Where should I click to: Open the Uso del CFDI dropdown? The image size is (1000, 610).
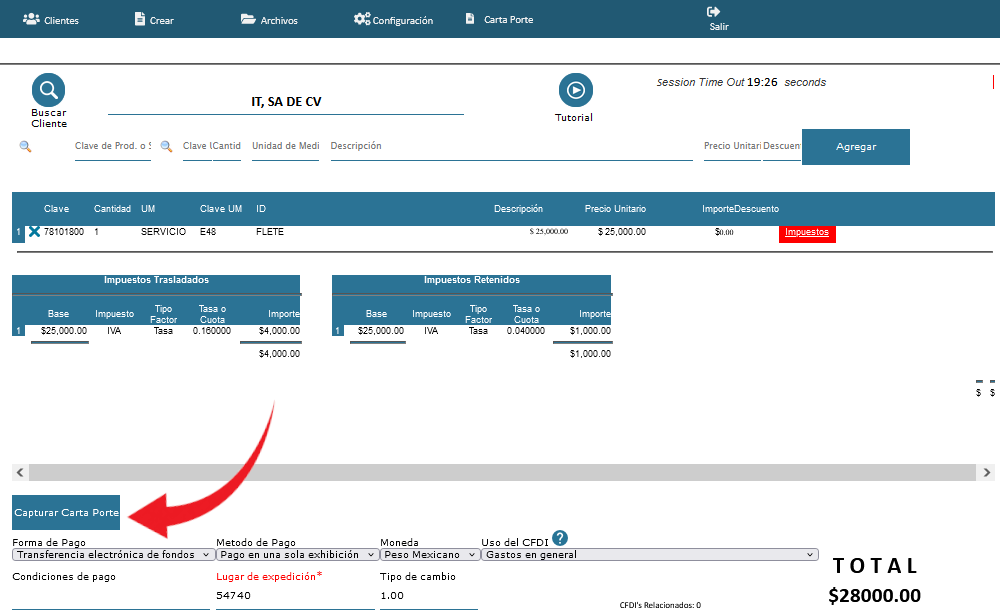(x=649, y=554)
